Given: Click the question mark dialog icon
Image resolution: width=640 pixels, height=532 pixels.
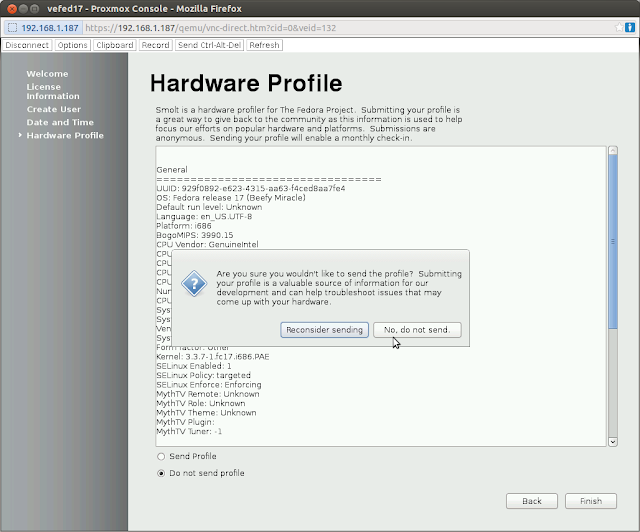Looking at the screenshot, I should (x=194, y=283).
